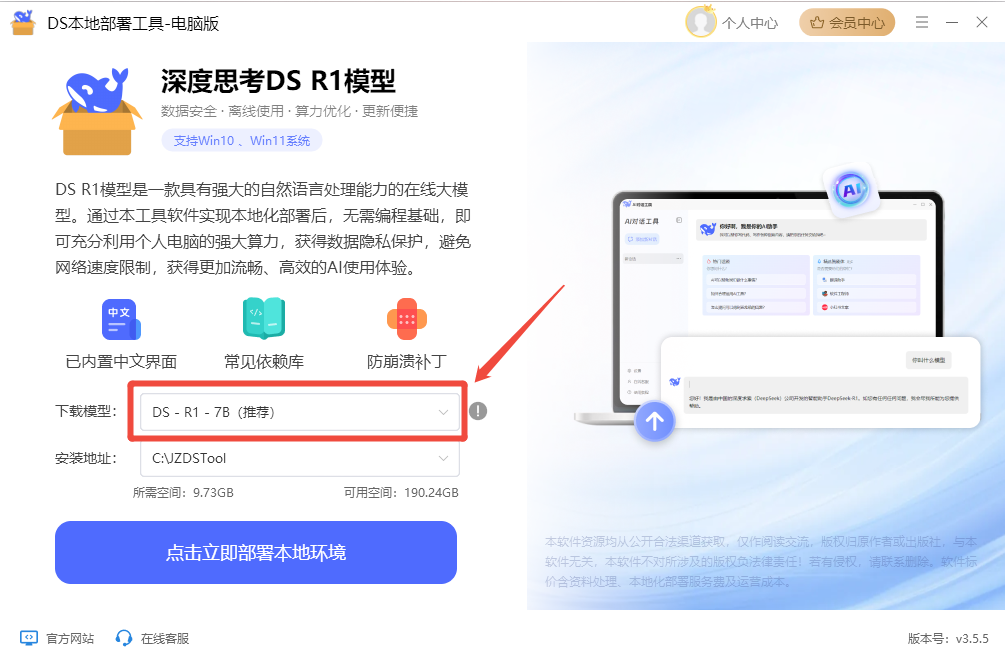Viewport: 1006px width, 659px height.
Task: Open 在线客服 online support link
Action: (165, 638)
